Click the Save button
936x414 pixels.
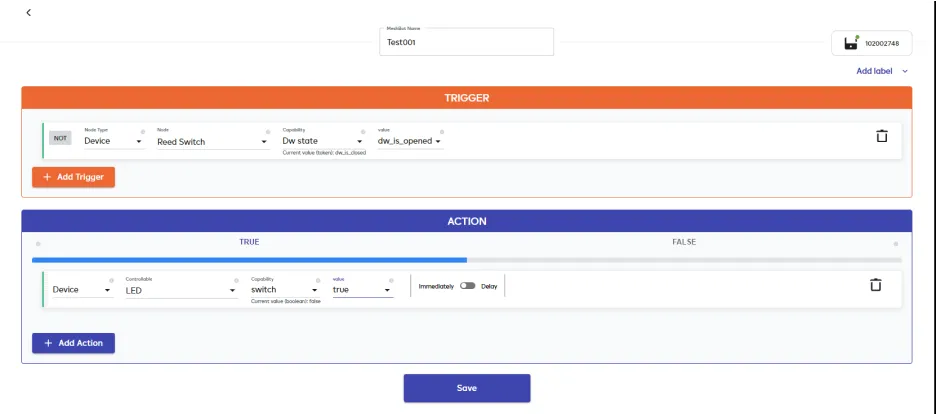pyautogui.click(x=466, y=388)
